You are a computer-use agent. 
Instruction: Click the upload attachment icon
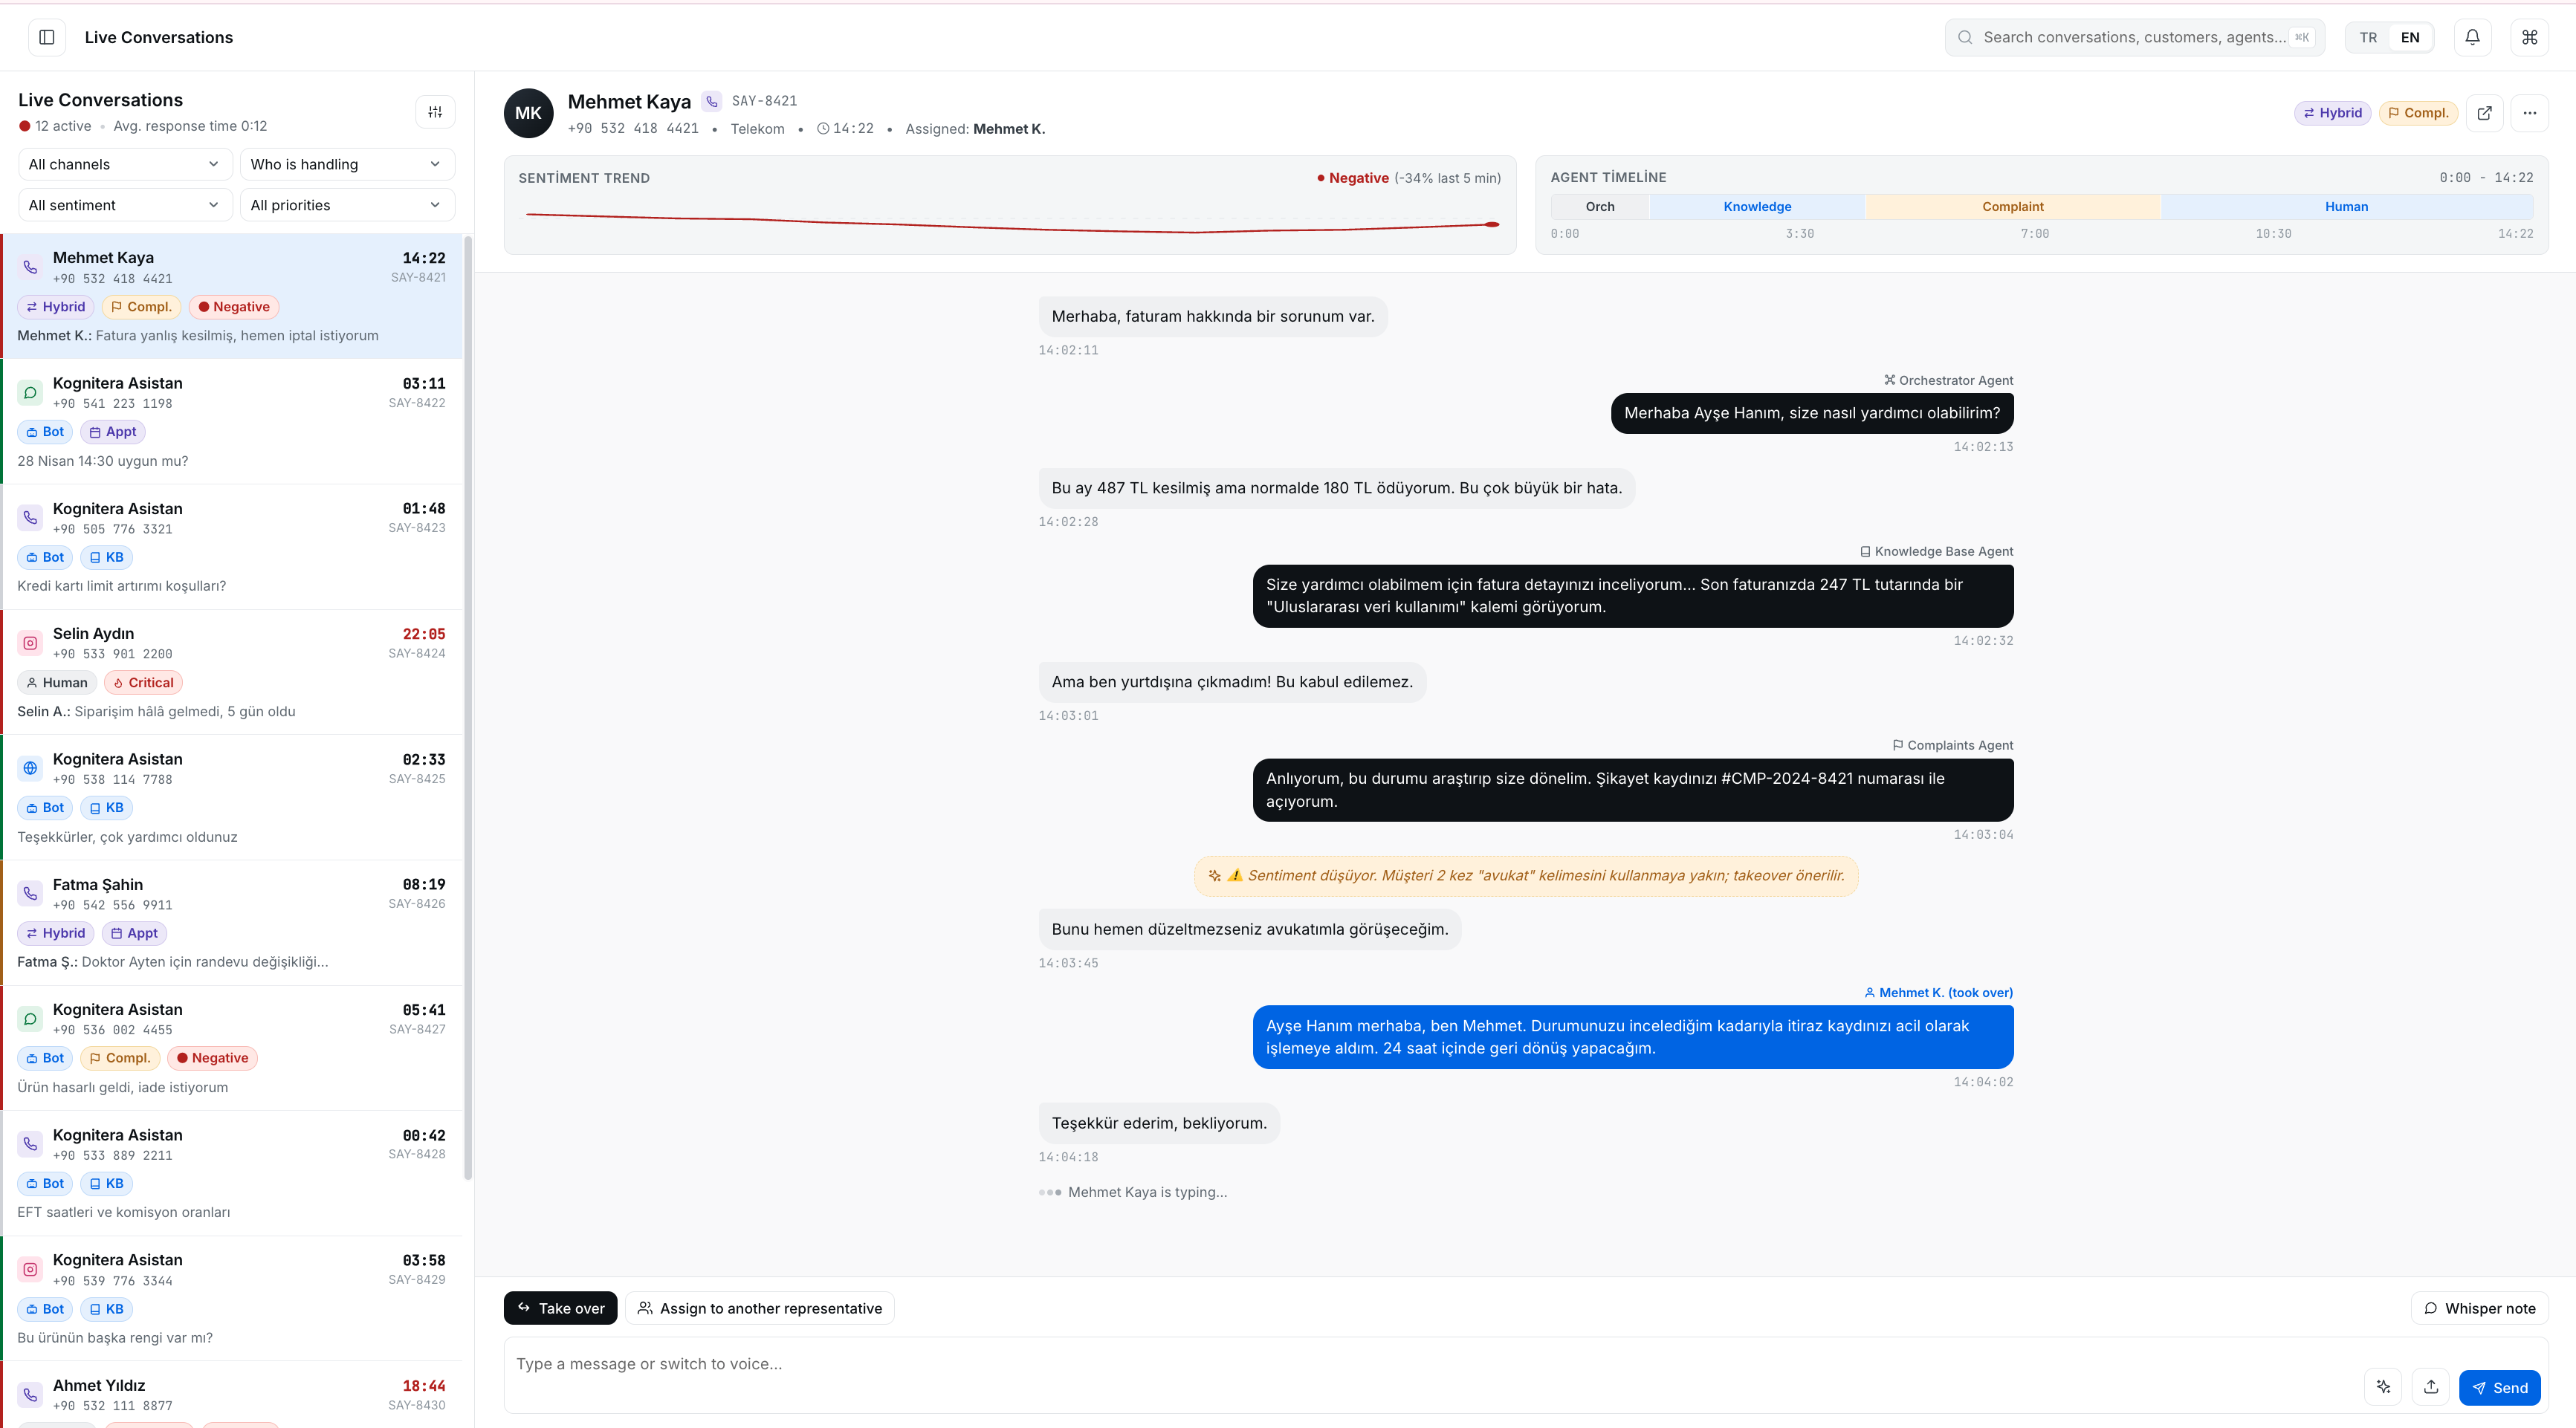(x=2431, y=1387)
